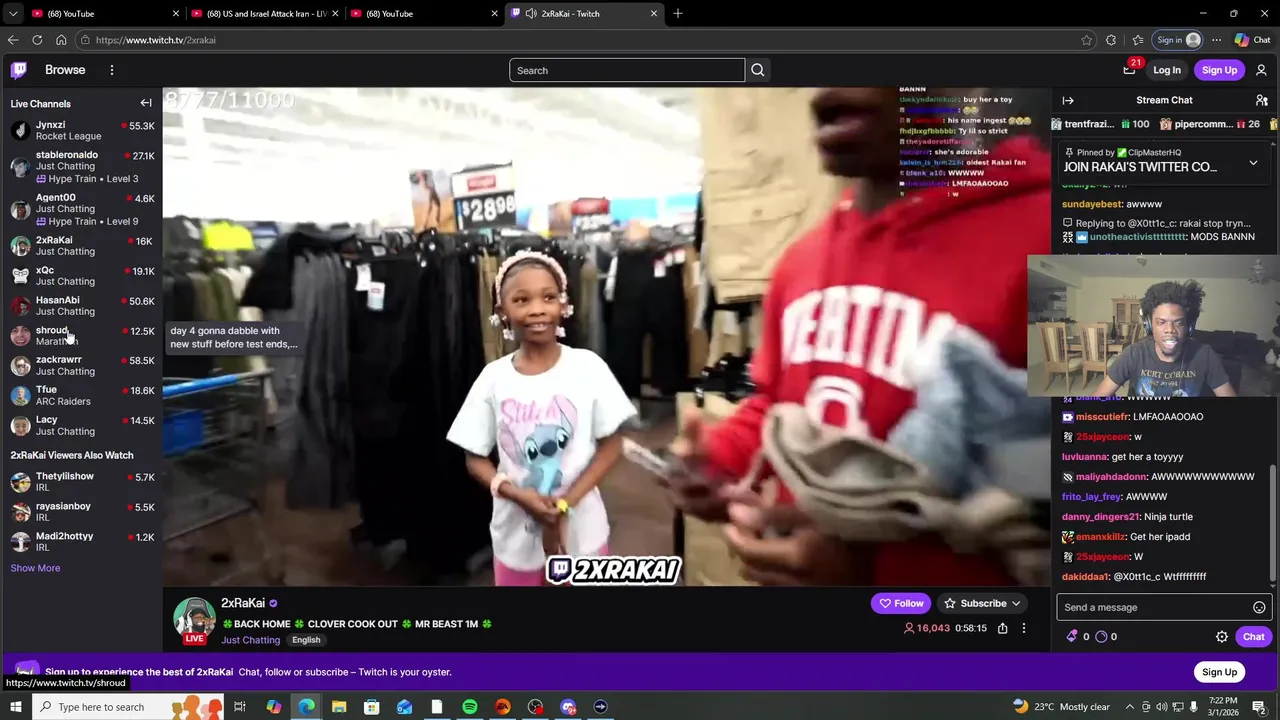Open the Browse page
1280x720 pixels.
click(65, 70)
